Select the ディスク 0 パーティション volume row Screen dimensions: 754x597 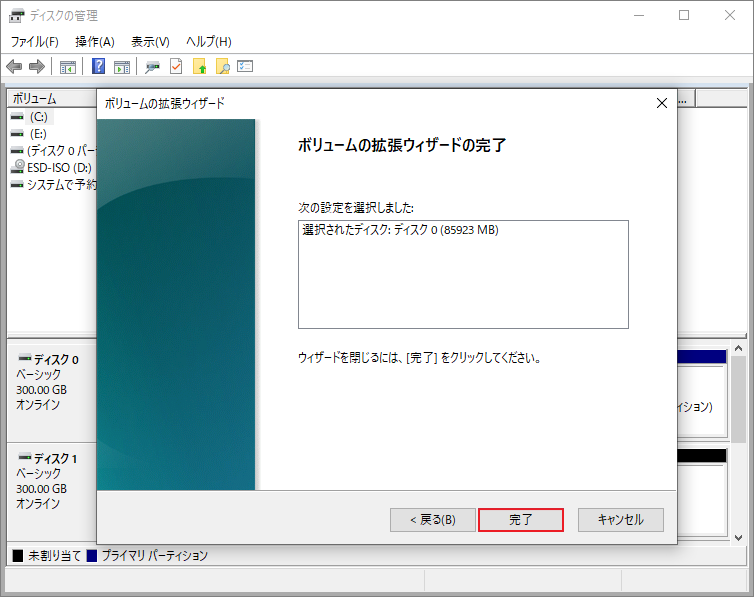[x=53, y=150]
